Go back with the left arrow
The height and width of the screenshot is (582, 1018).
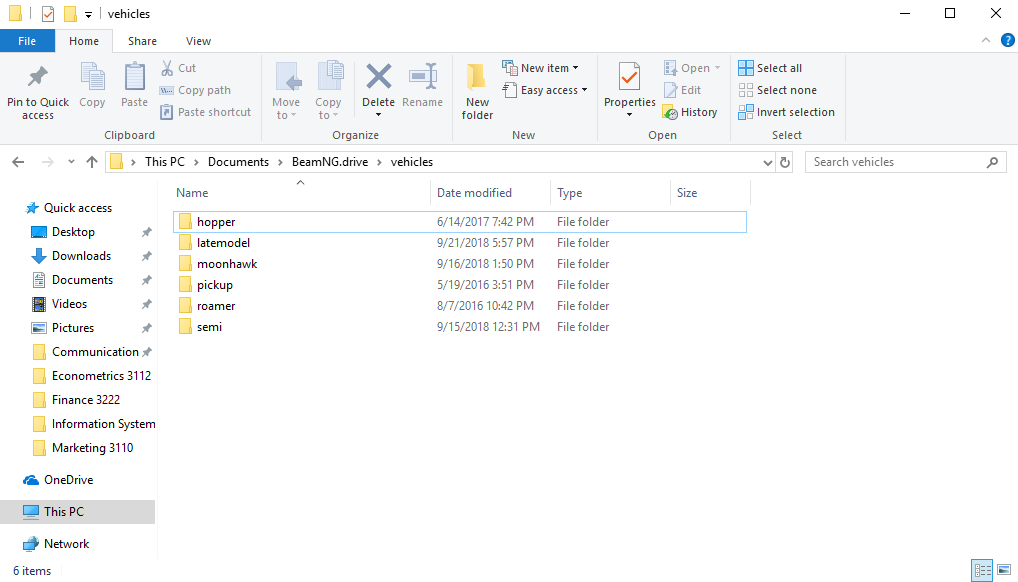point(18,162)
